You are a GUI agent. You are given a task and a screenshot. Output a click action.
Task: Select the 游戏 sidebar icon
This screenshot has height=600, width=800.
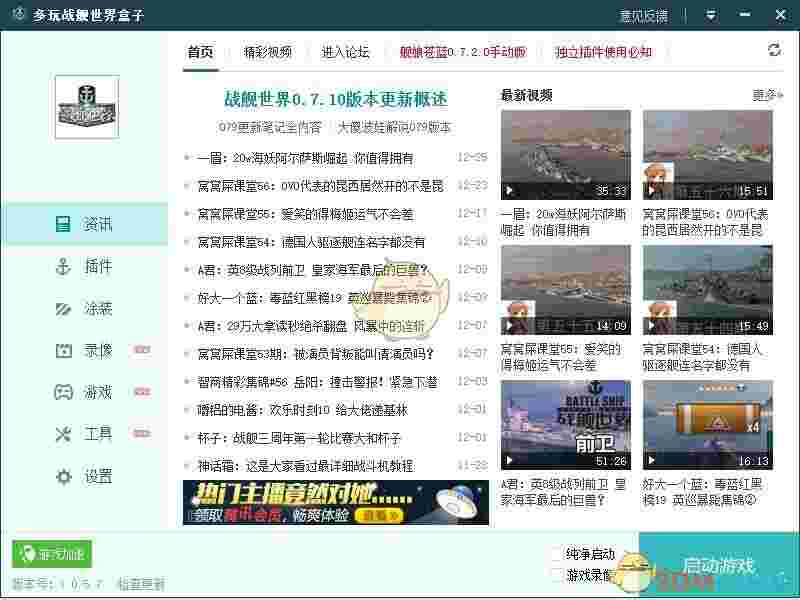pyautogui.click(x=62, y=392)
